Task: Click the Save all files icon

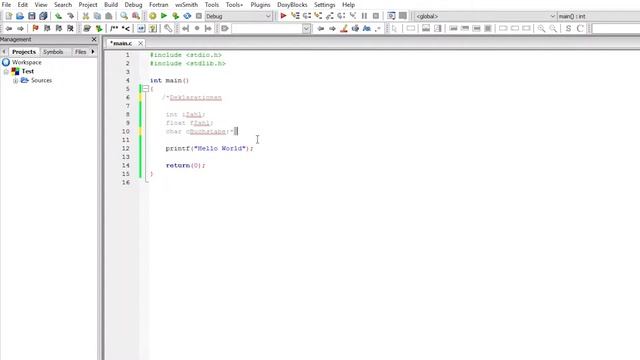Action: click(43, 16)
